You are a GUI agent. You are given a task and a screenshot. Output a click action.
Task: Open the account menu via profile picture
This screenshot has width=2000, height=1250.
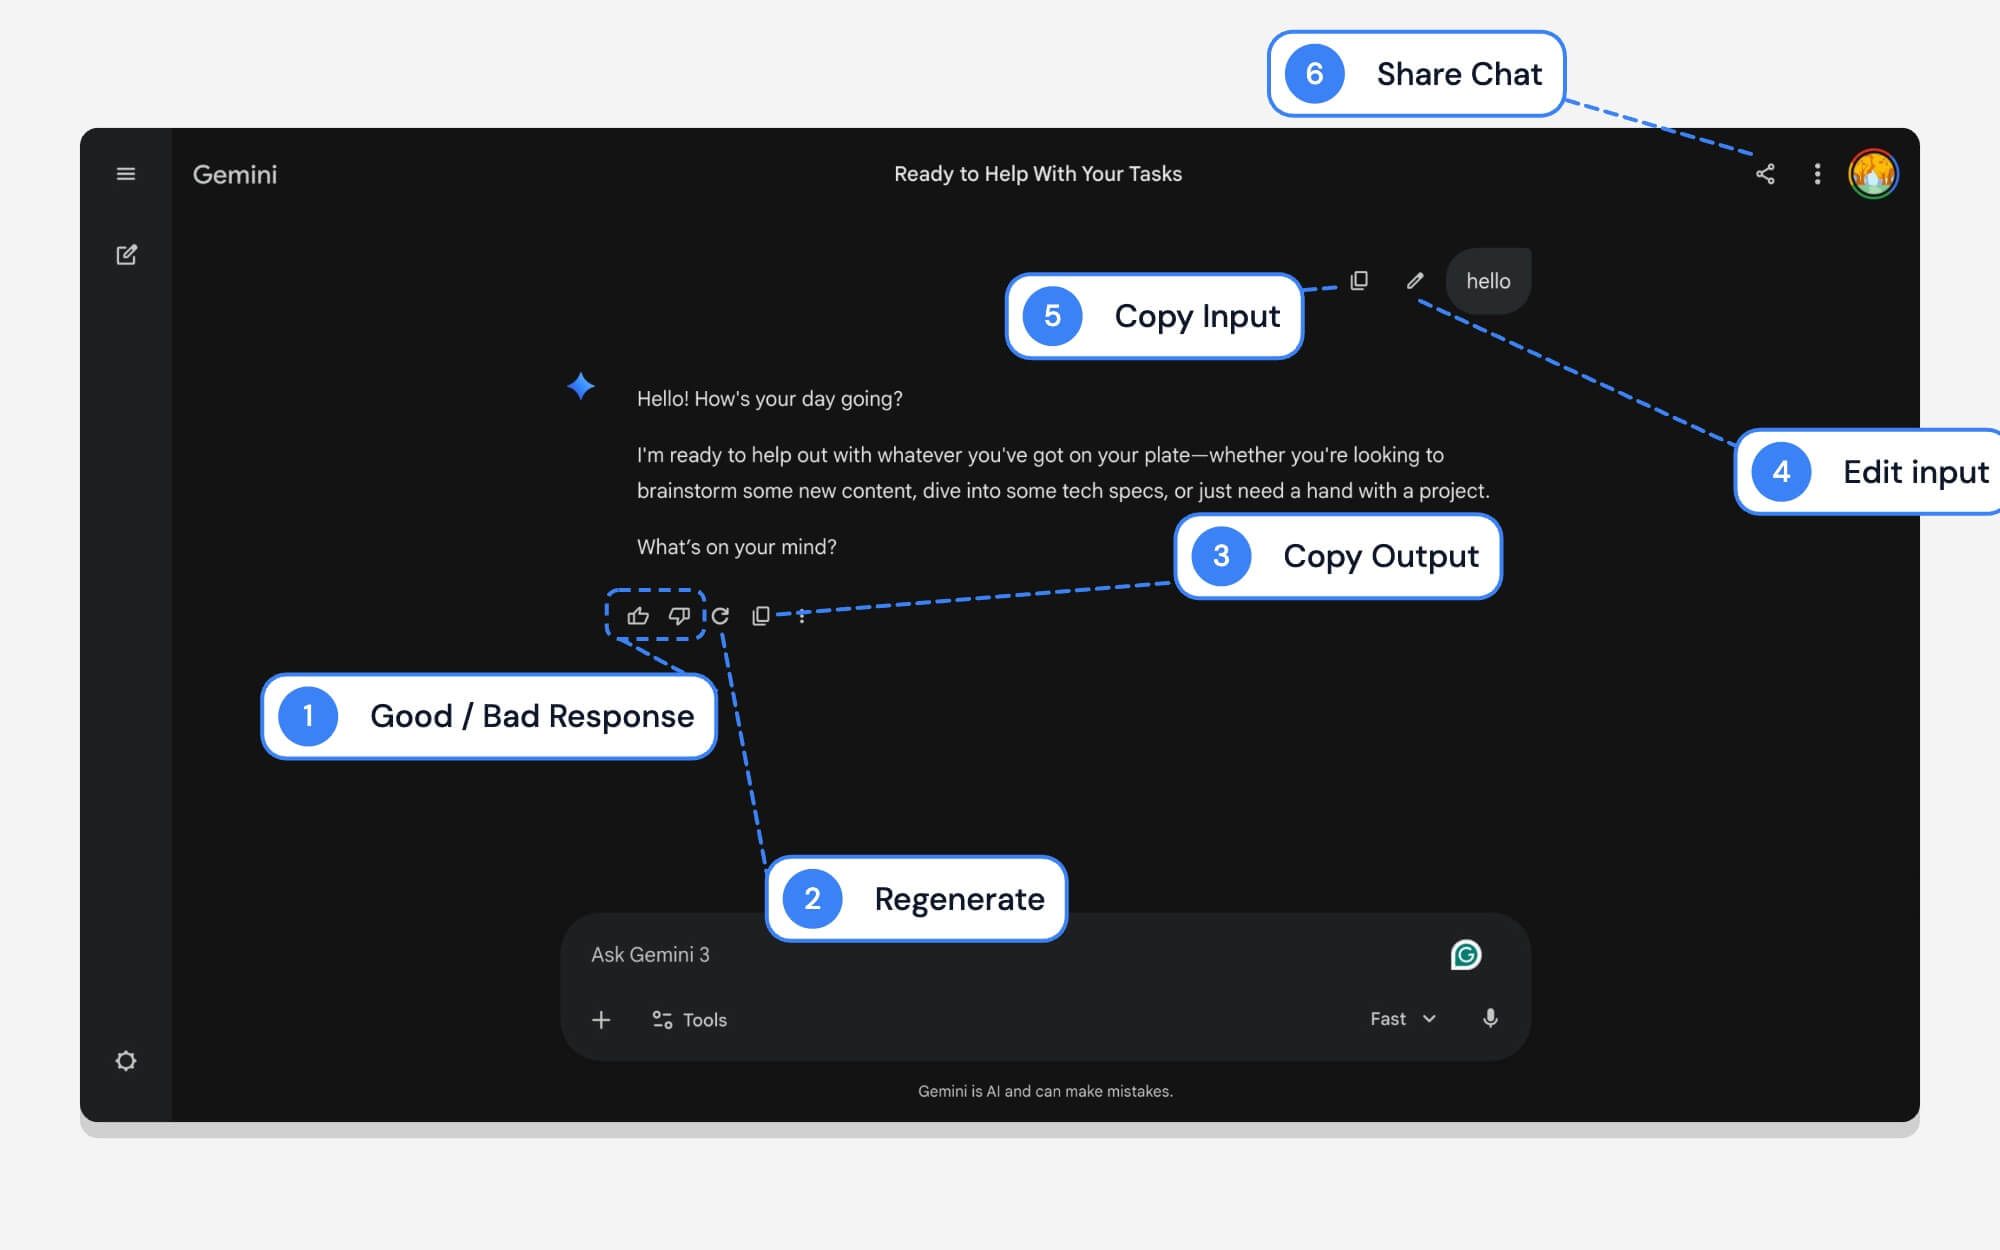tap(1874, 174)
